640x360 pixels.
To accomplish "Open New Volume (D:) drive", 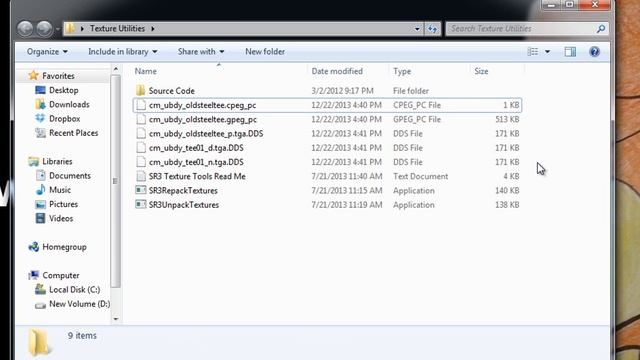I will pos(79,304).
